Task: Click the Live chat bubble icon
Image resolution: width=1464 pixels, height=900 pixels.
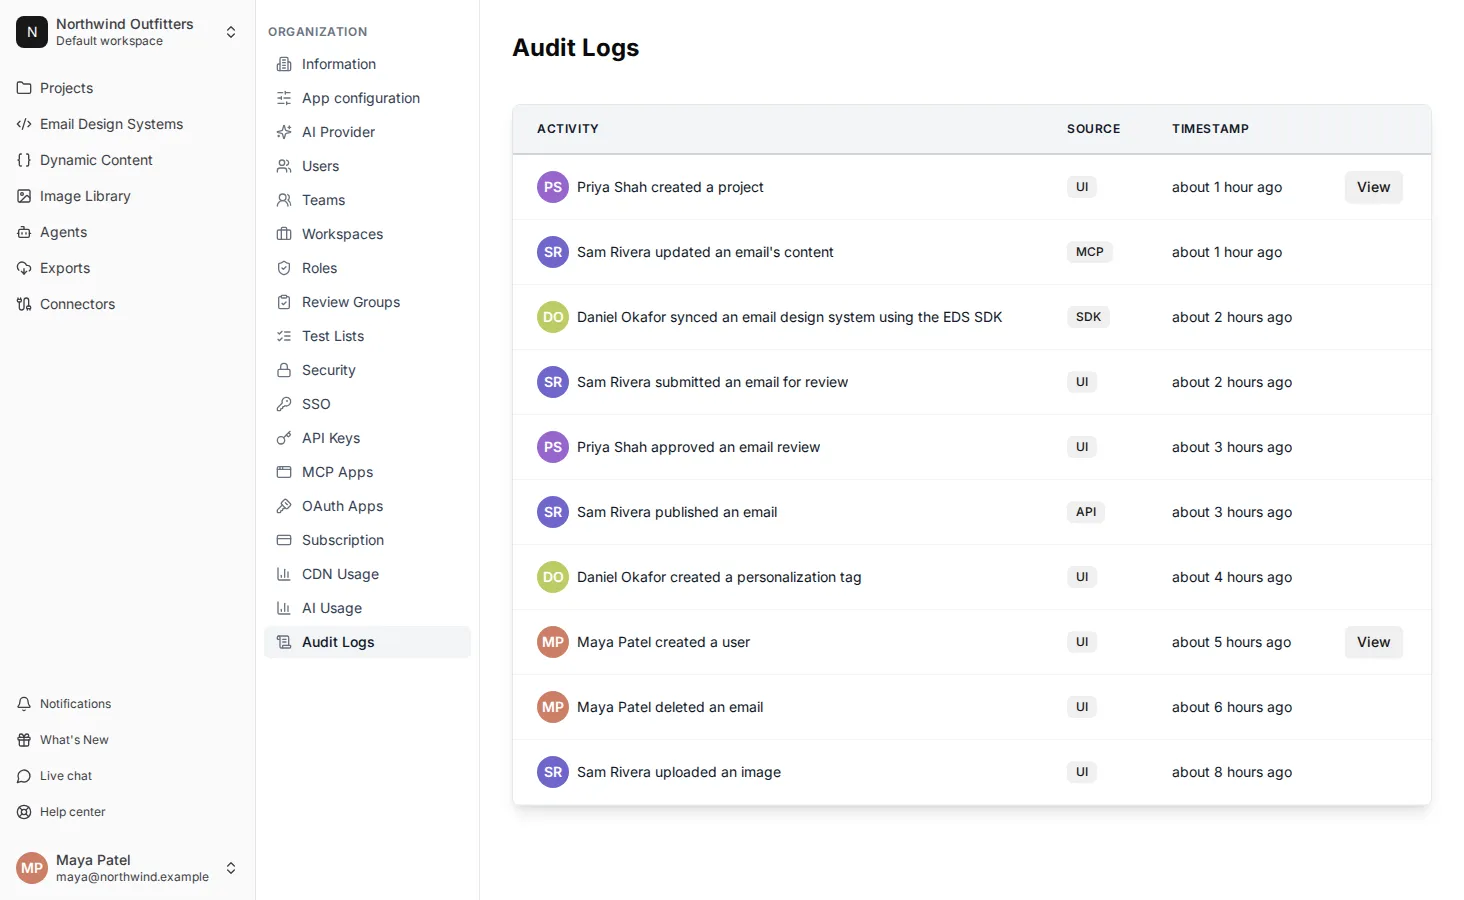Action: click(x=24, y=776)
